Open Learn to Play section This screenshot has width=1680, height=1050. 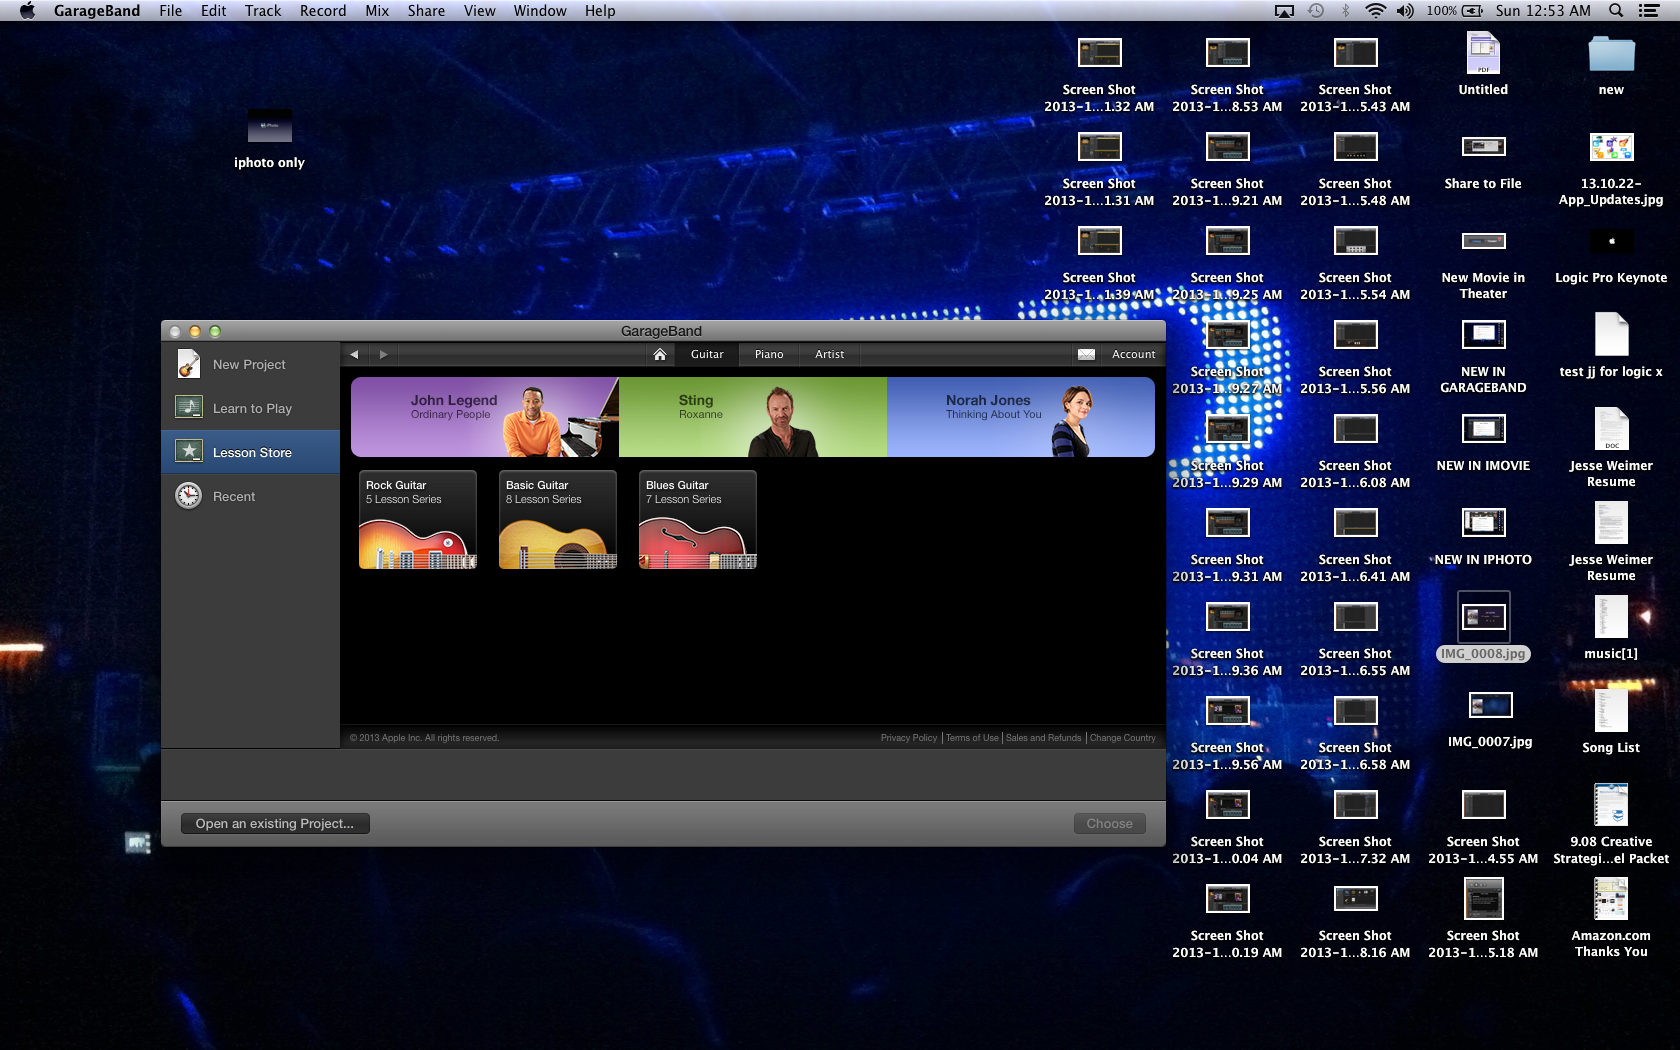250,408
